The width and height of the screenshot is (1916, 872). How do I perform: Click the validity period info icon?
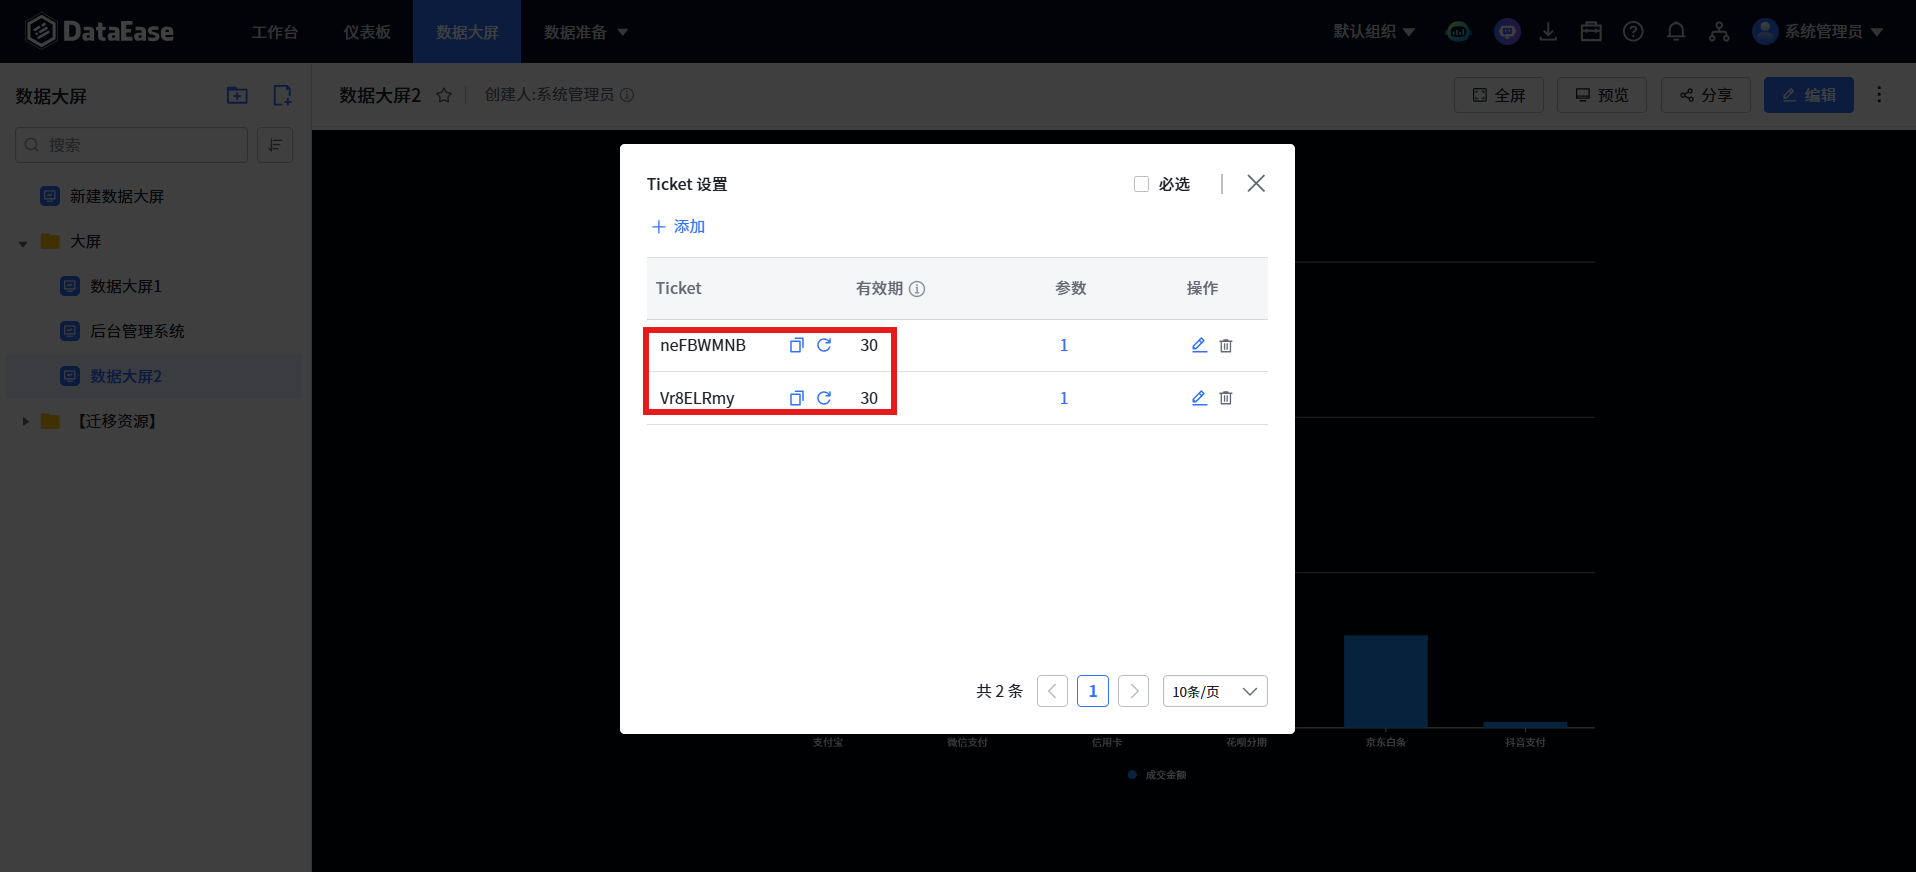pyautogui.click(x=917, y=289)
